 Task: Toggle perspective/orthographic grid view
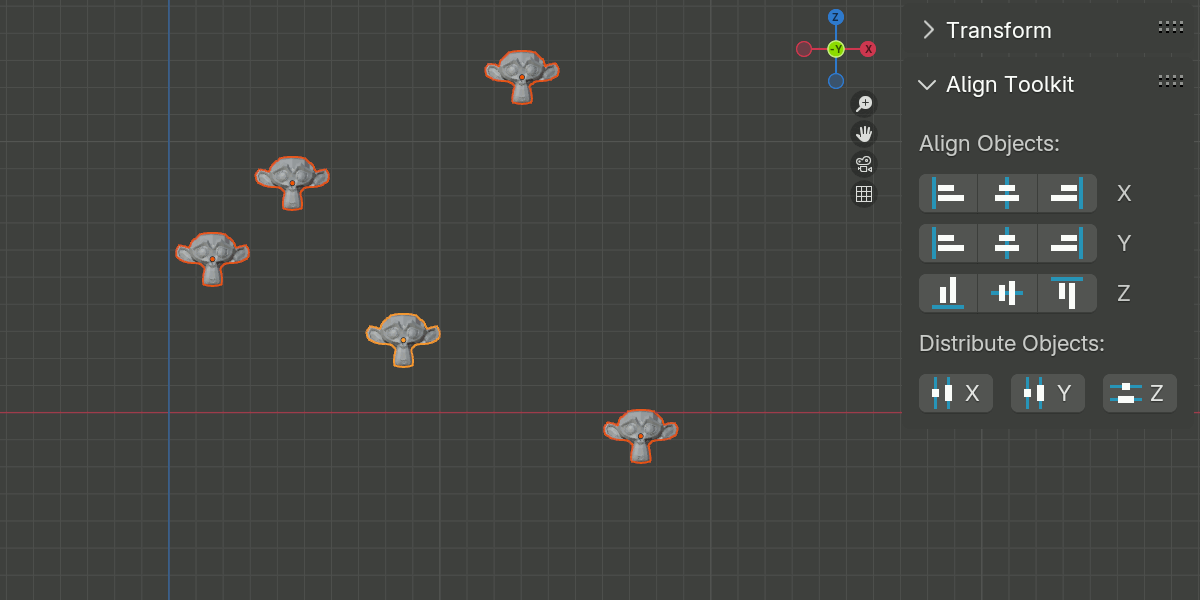864,194
